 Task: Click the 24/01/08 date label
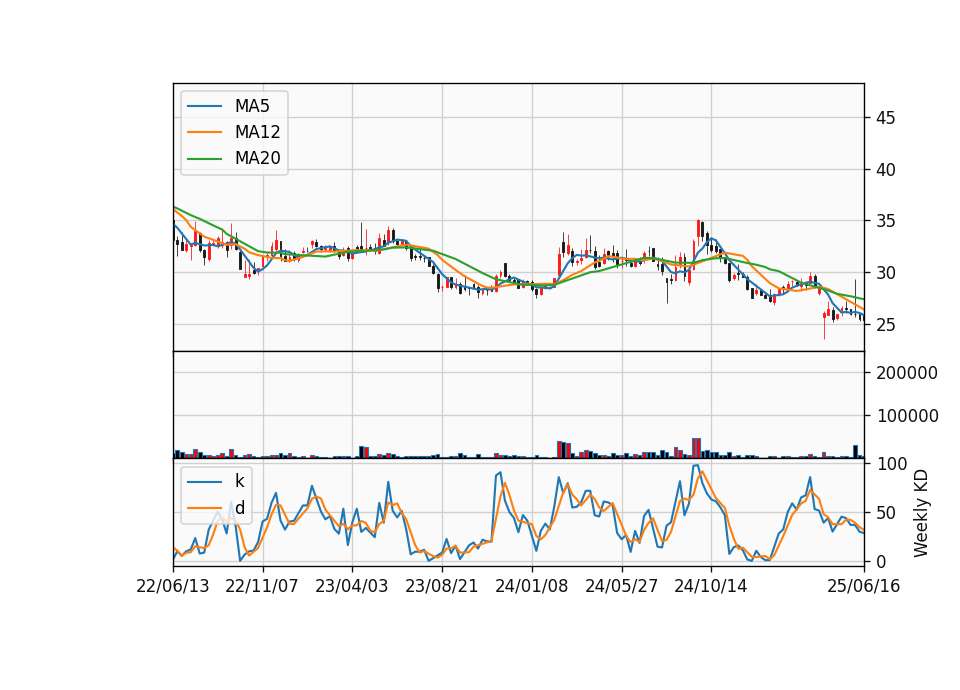click(x=531, y=586)
